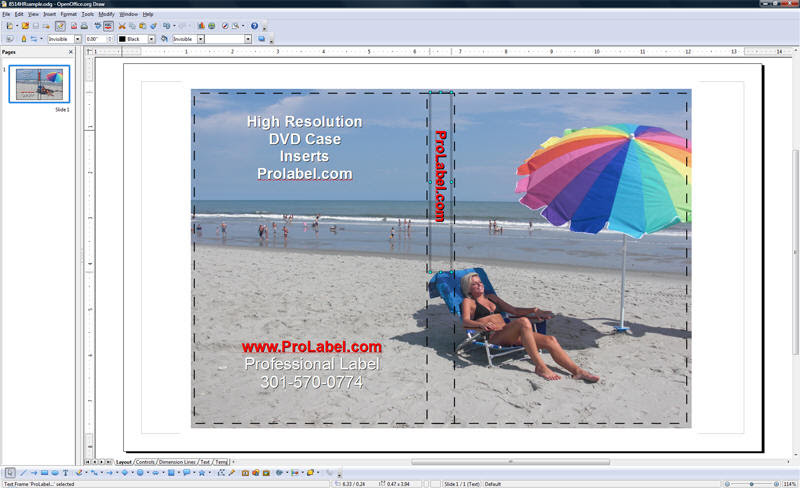Viewport: 800px width, 488px height.
Task: Select the Rectangle drawing tool
Action: tap(44, 473)
